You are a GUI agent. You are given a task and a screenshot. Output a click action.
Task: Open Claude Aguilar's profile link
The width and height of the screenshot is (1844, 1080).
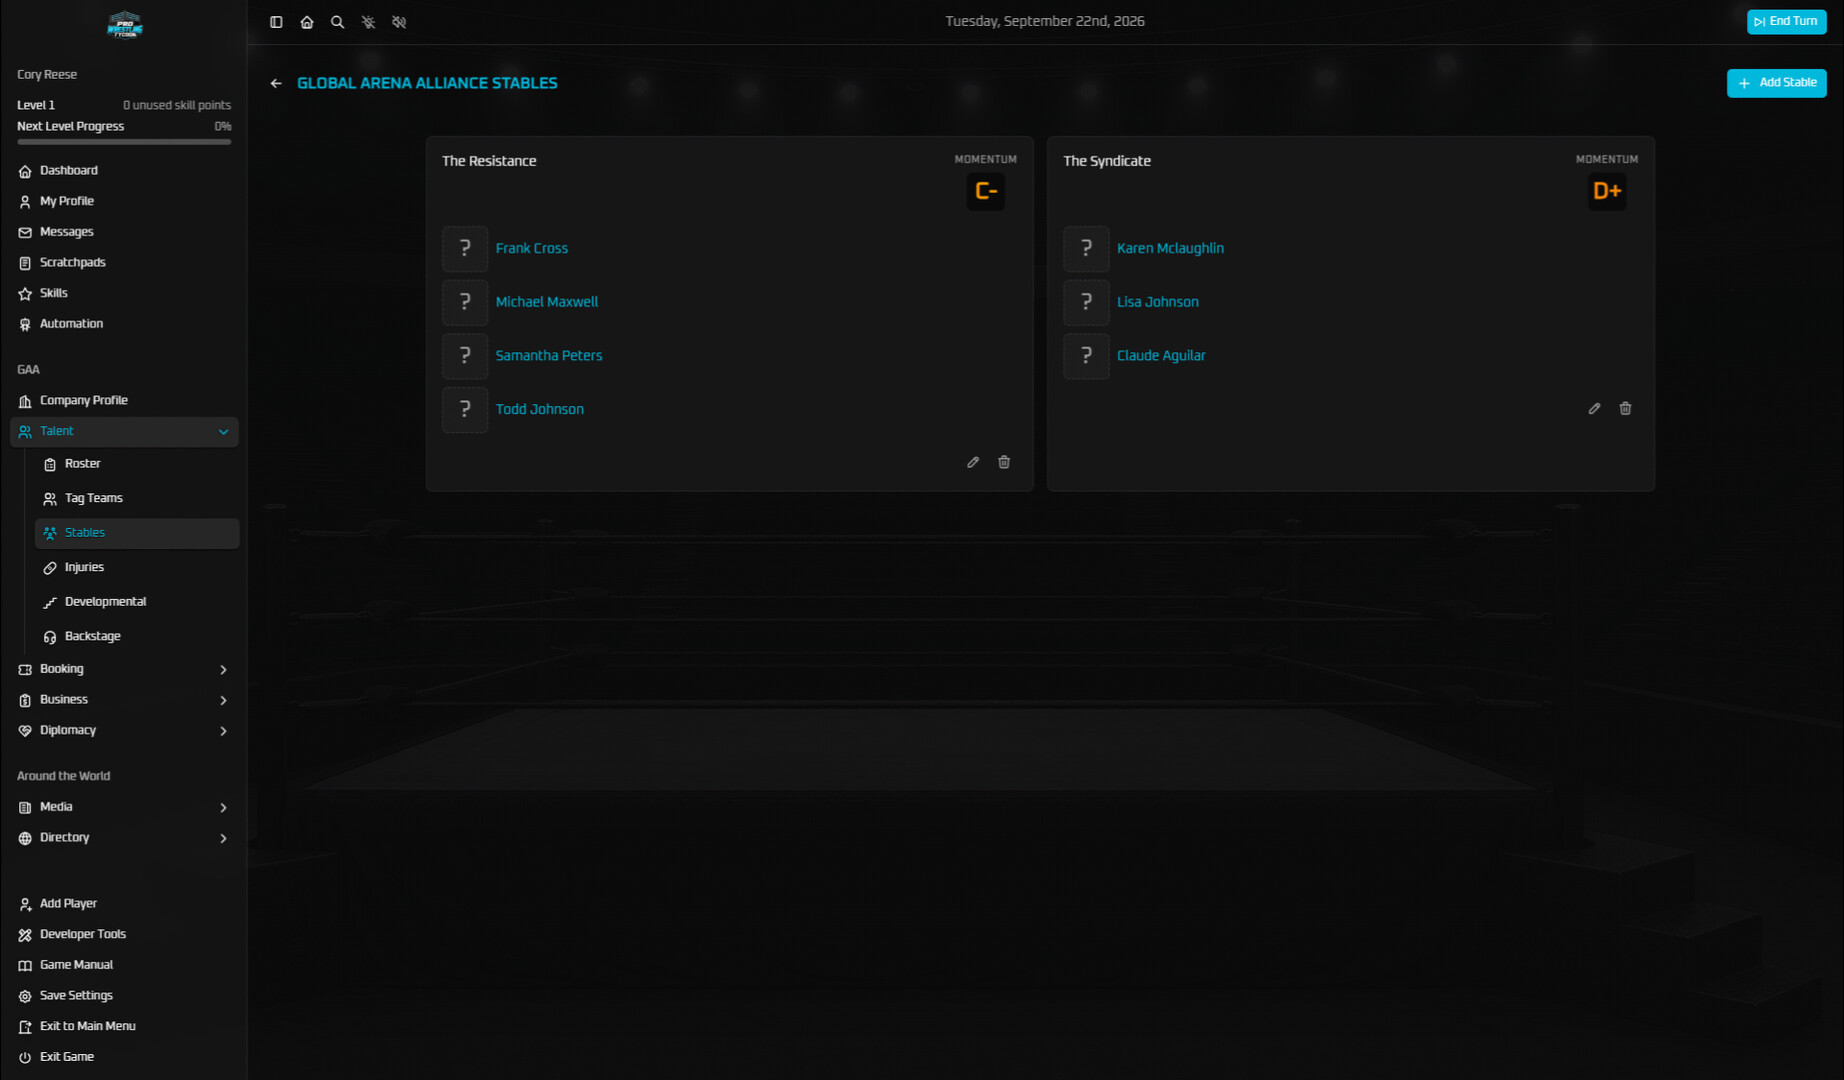(x=1161, y=356)
